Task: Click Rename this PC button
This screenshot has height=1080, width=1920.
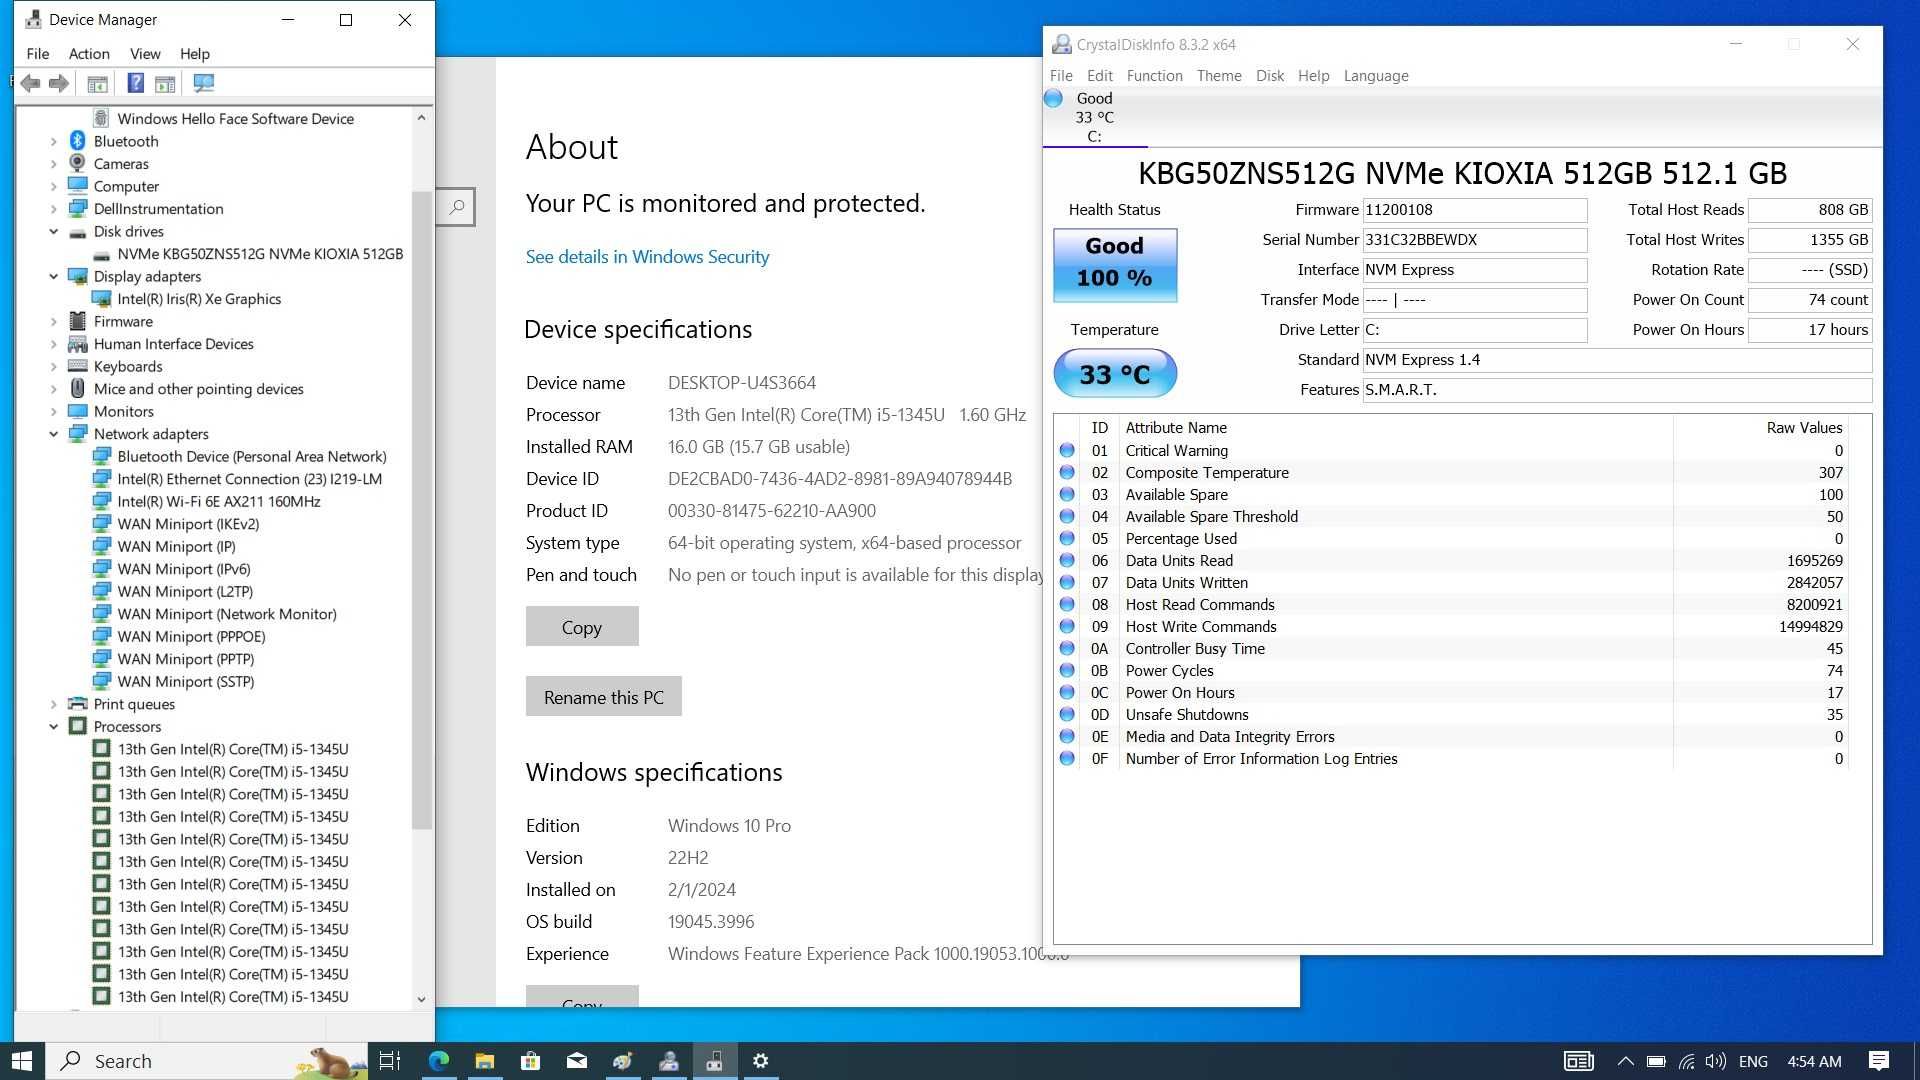Action: click(604, 697)
